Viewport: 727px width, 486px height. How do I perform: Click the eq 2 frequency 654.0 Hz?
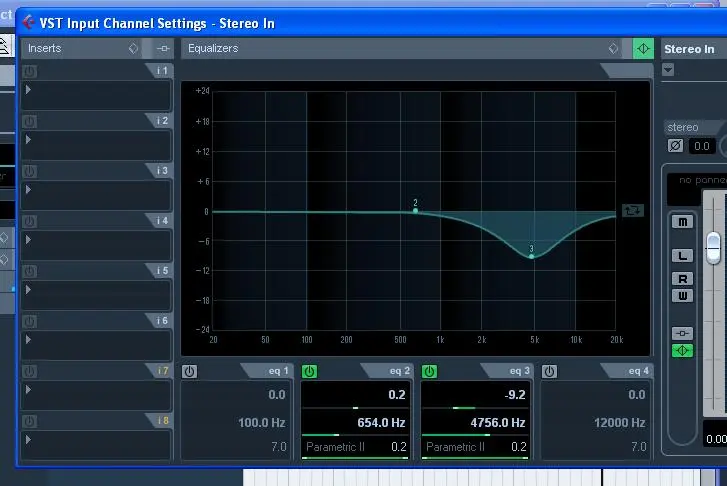(381, 422)
